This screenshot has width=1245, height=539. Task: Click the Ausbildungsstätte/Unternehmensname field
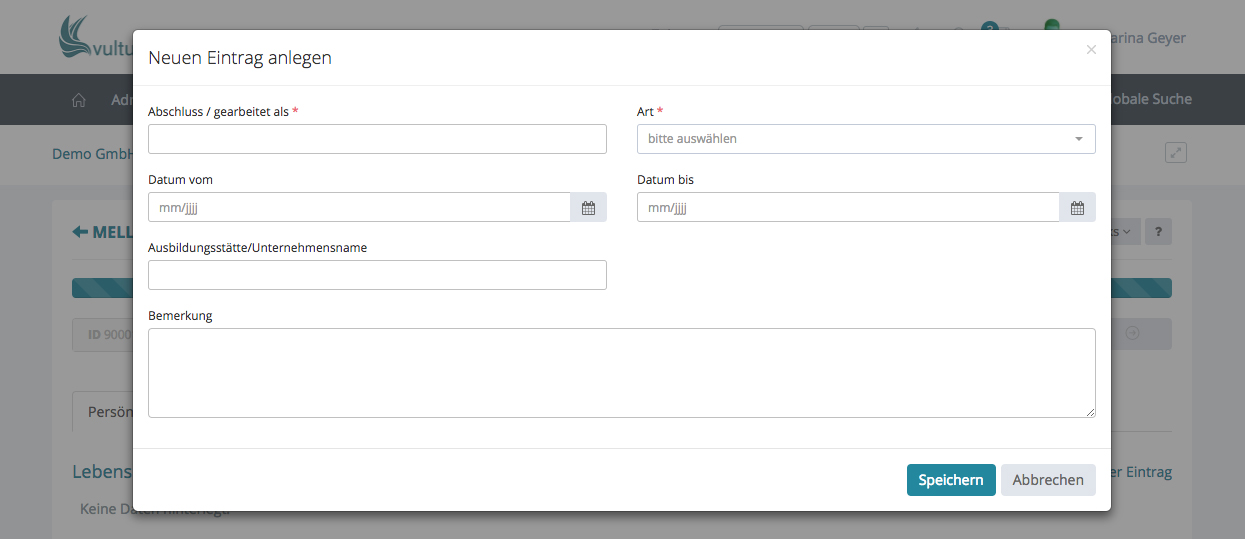(377, 275)
